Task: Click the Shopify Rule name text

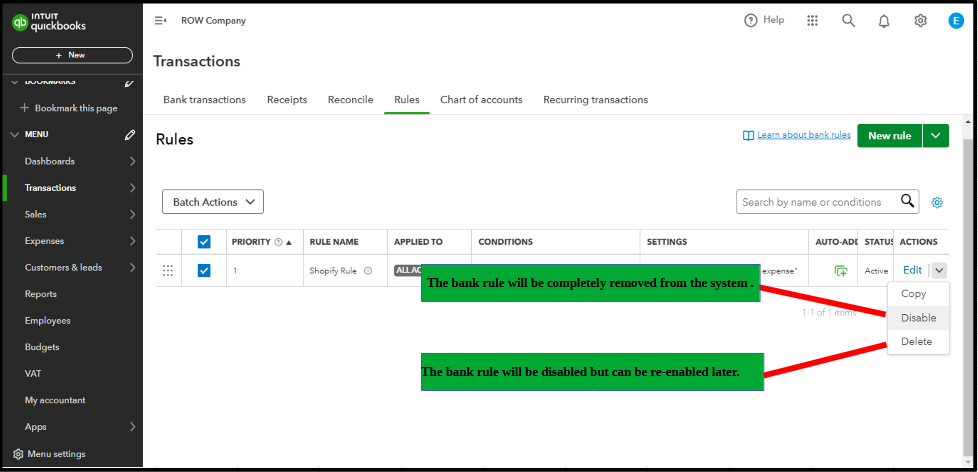Action: 333,271
